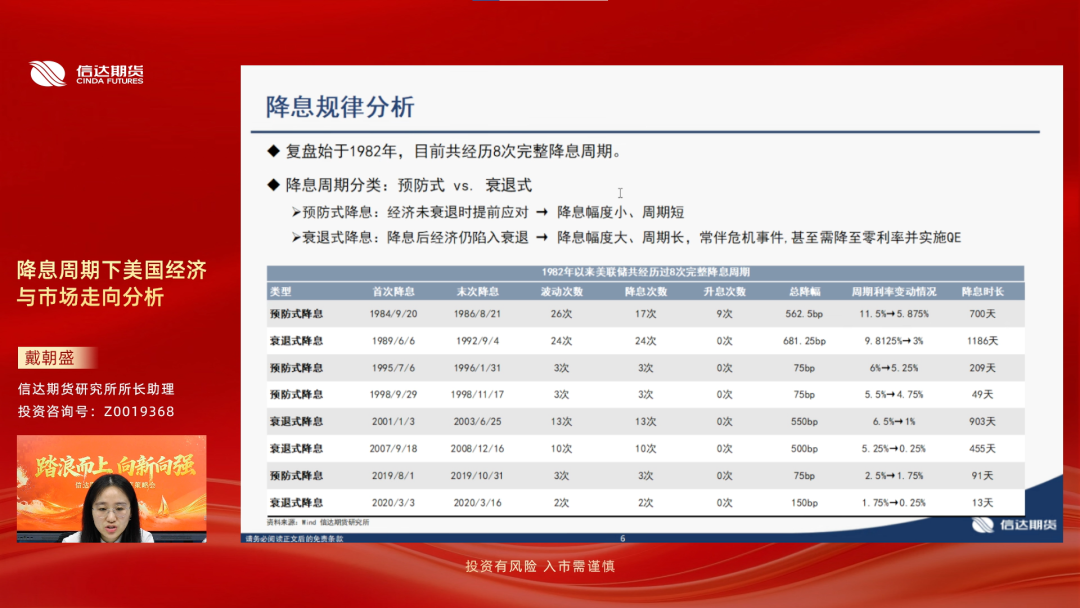Click the footer 请务必阅读正文后的免责条款
Screen dimensions: 1080x608
tap(294, 538)
